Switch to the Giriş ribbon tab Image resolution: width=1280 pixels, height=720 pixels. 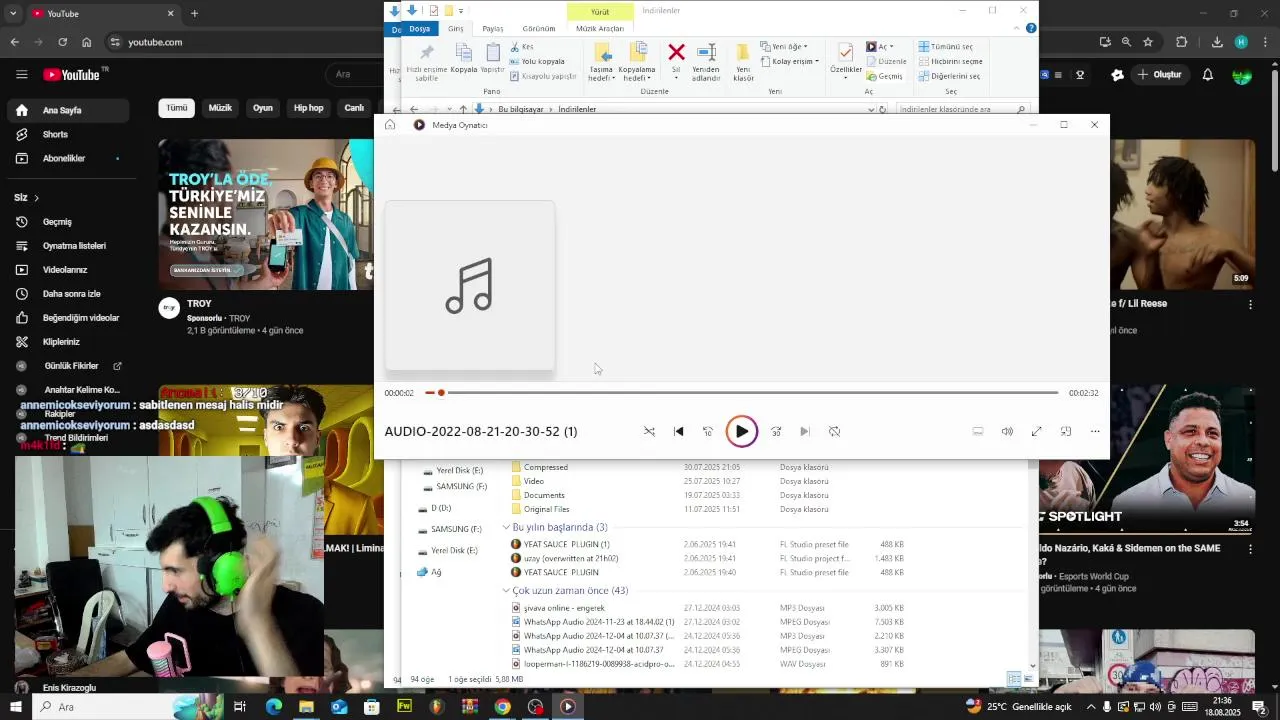tap(455, 29)
